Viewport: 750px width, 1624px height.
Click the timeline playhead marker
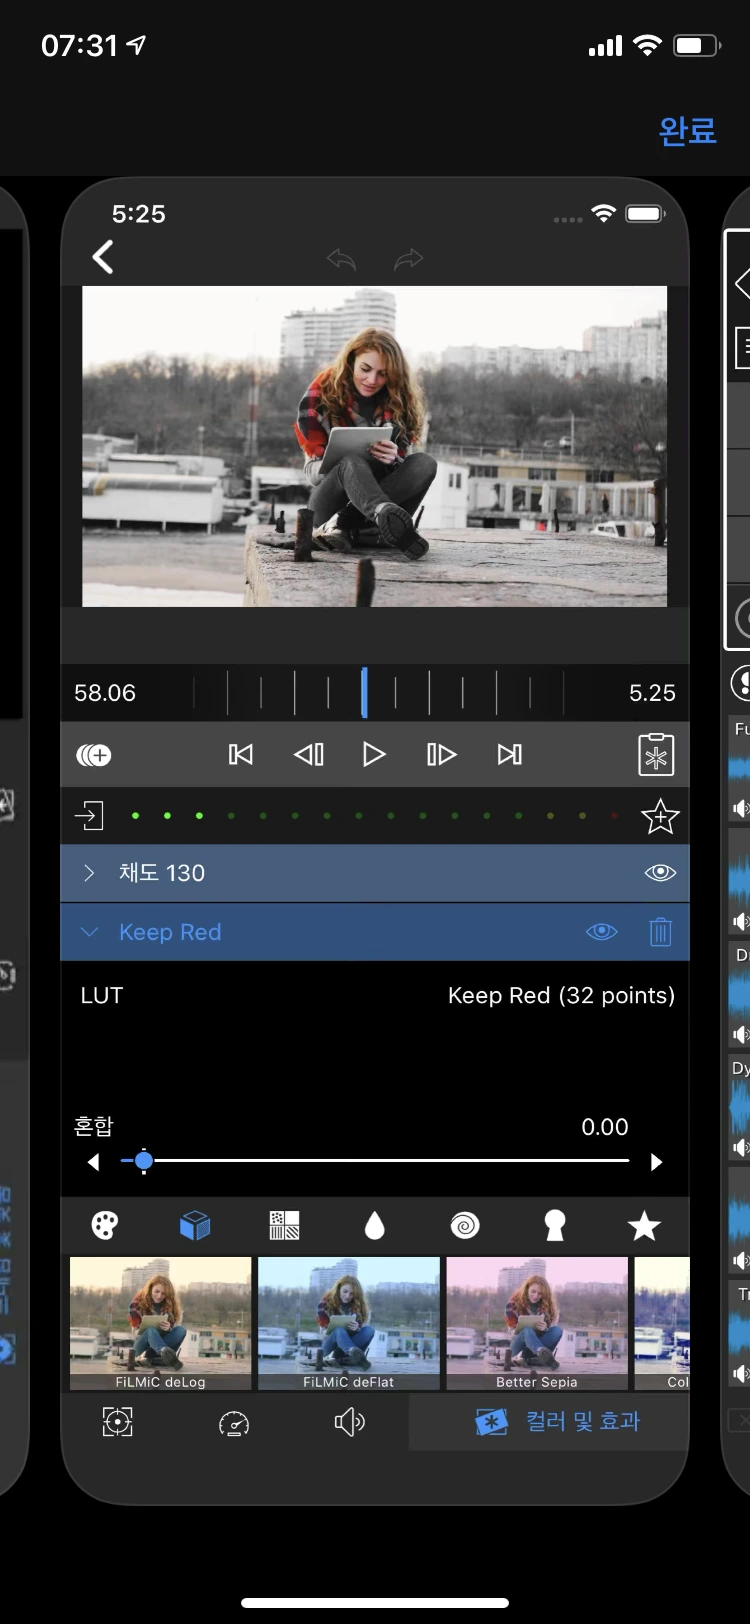[364, 693]
